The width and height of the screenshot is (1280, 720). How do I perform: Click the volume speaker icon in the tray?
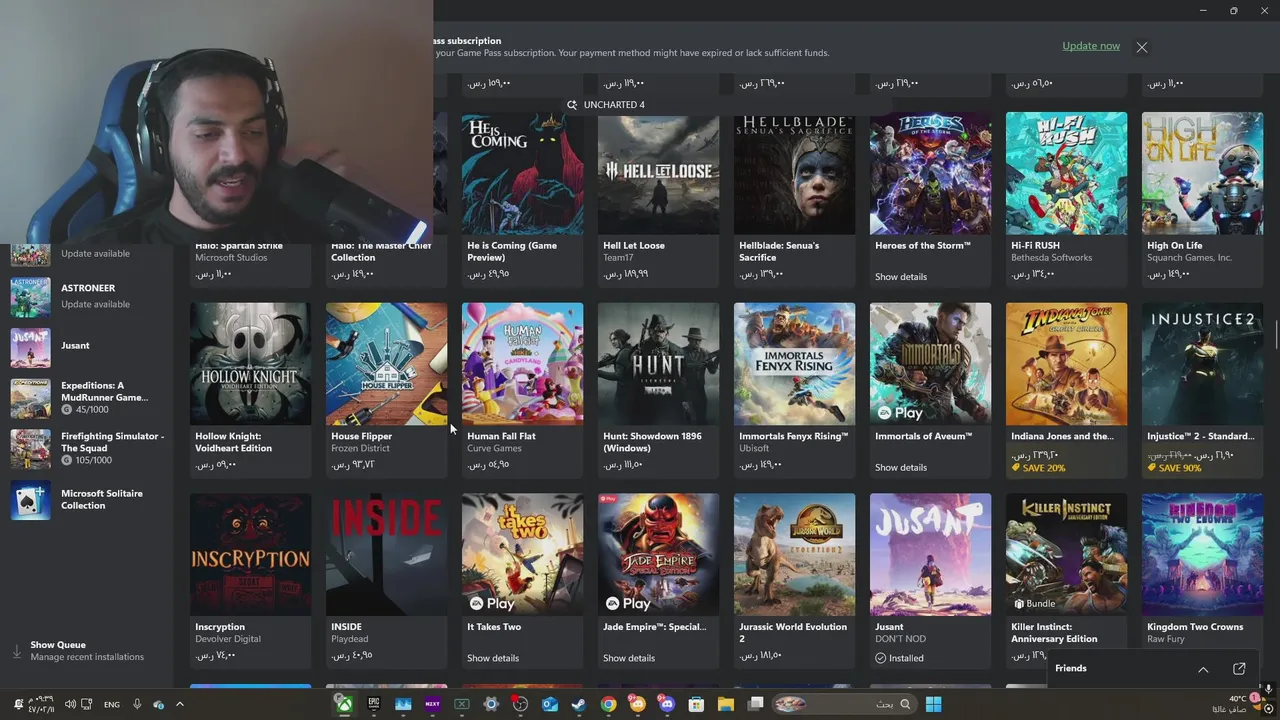pos(70,704)
